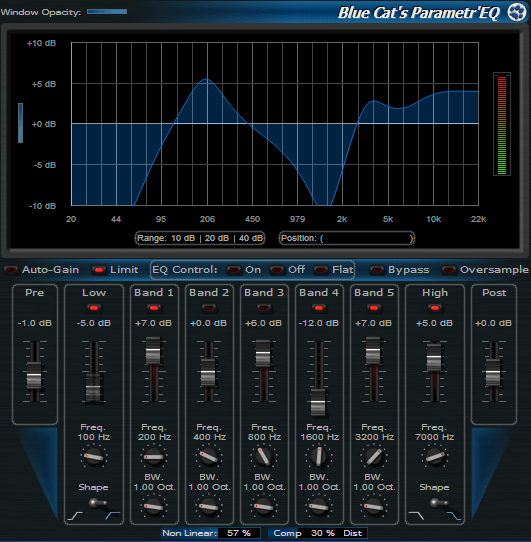Click the Band 3 1.00 Oct. bandwidth value
Screen dimensions: 531x542
(264, 487)
